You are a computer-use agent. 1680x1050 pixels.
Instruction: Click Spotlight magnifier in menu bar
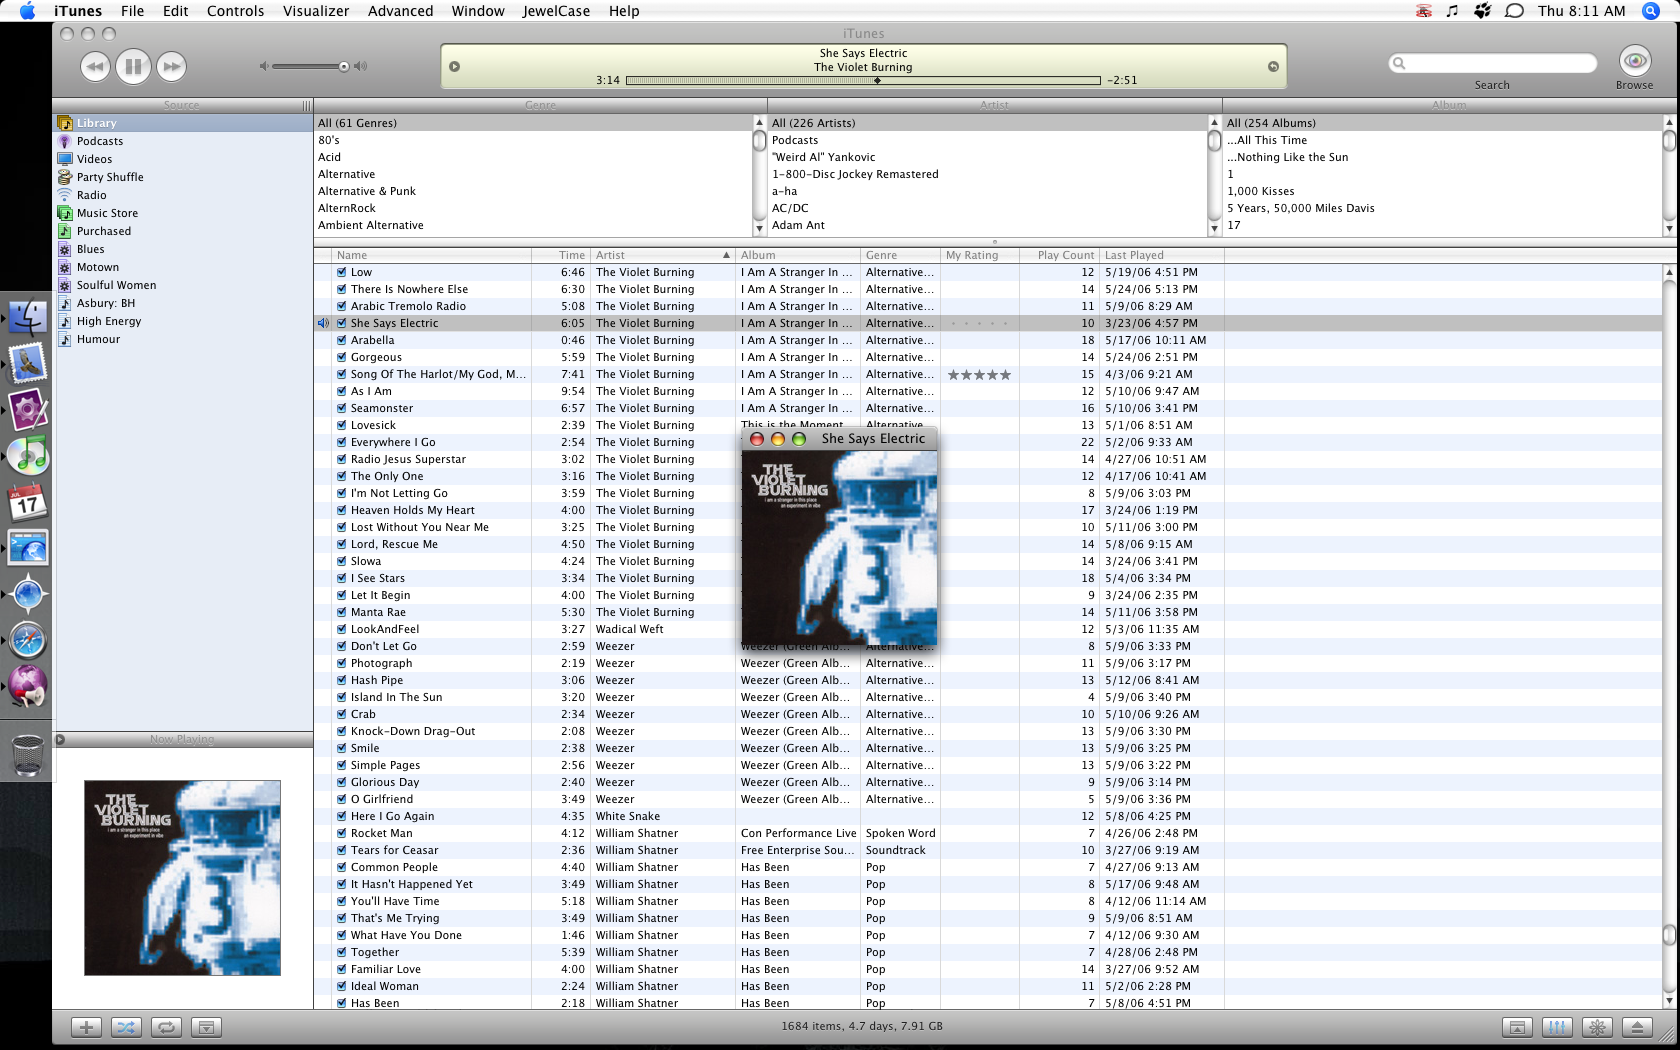[1651, 11]
